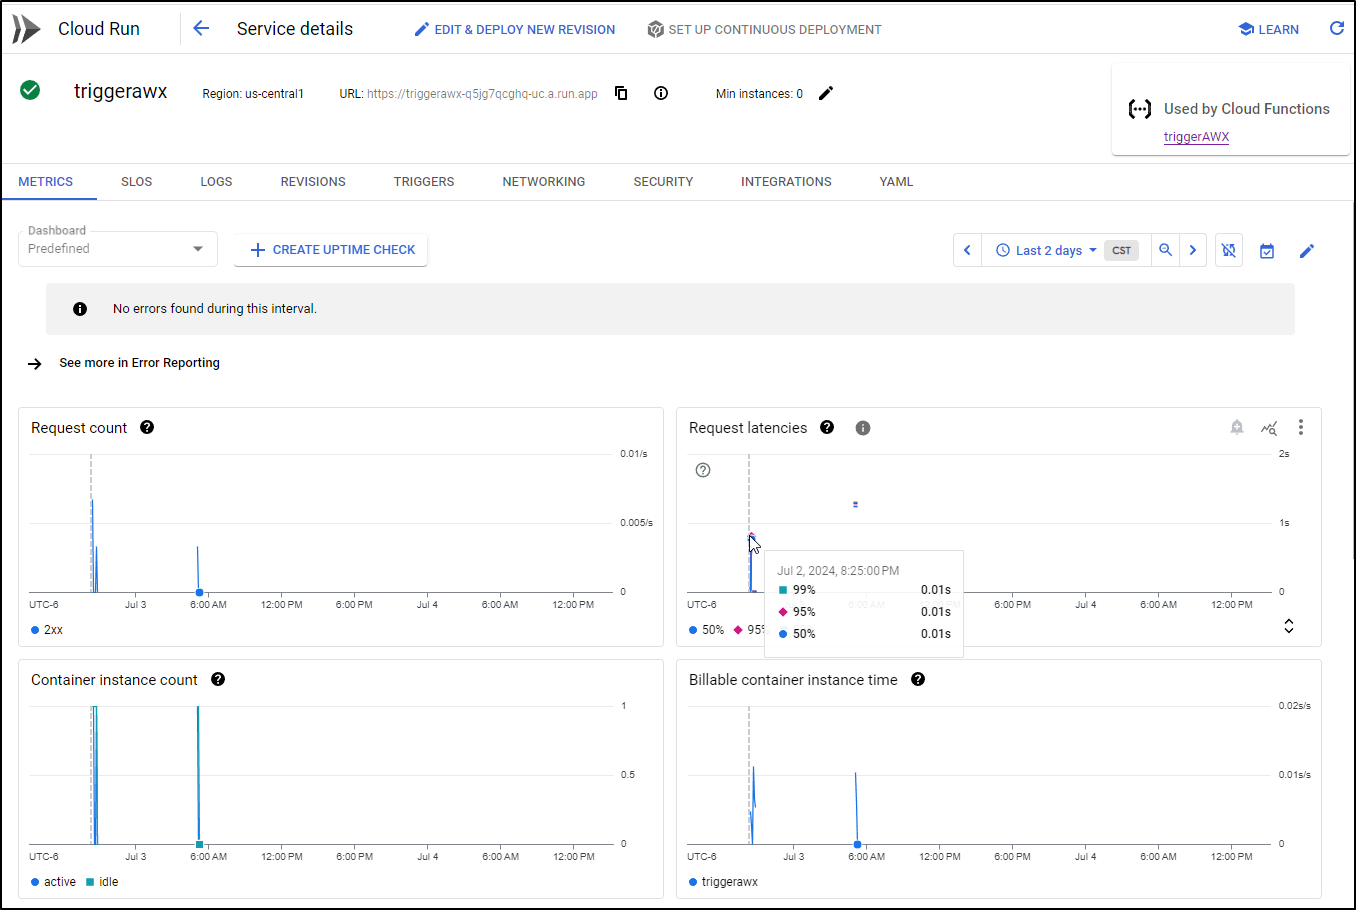Screen dimensions: 1356x910
Task: Open the triggerawx service URL link
Action: tap(482, 94)
